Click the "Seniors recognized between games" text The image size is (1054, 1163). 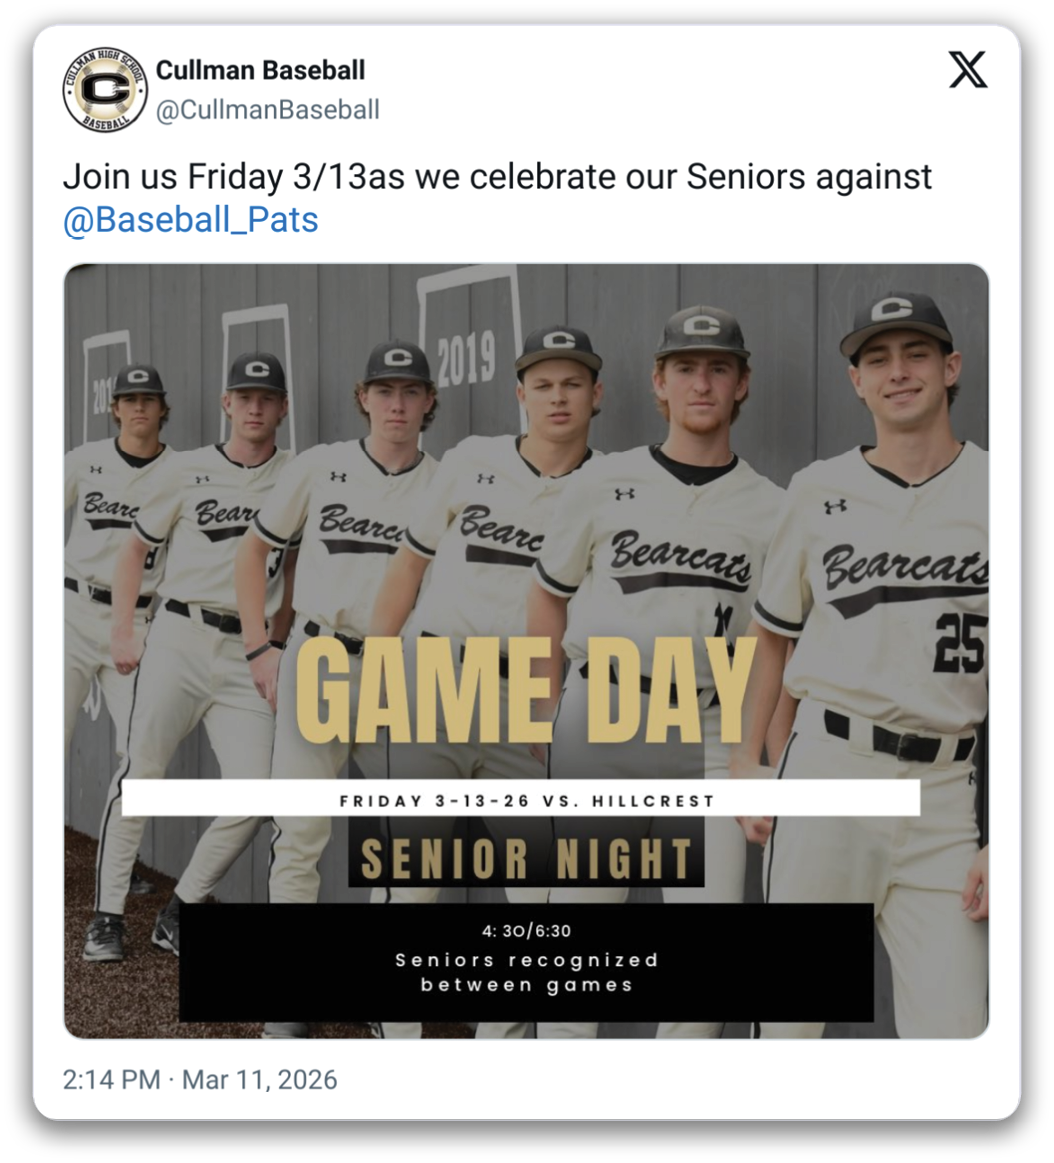point(526,972)
